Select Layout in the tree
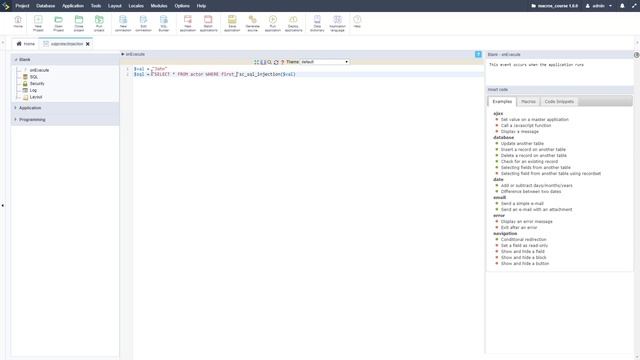This screenshot has width=640, height=360. [36, 97]
